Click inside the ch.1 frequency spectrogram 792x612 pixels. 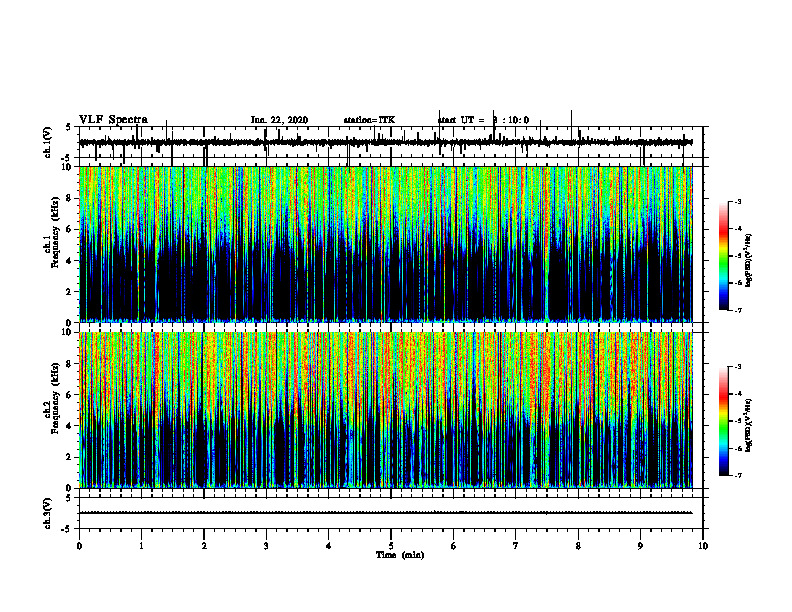386,244
